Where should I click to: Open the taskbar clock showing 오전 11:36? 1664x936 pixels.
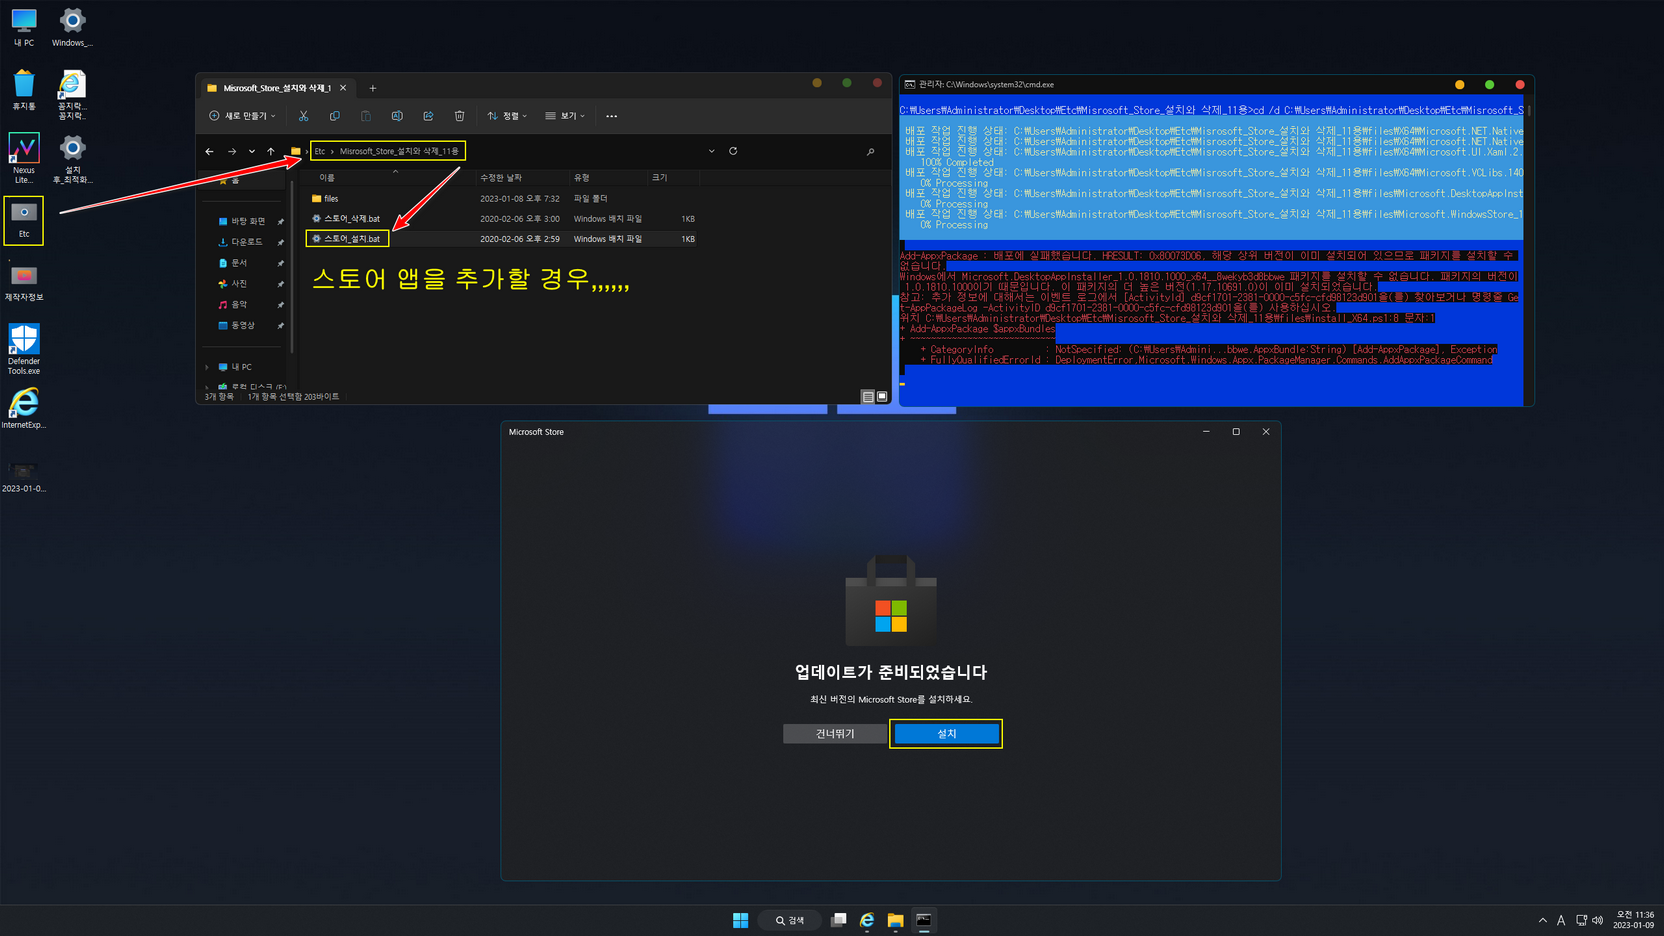point(1633,920)
